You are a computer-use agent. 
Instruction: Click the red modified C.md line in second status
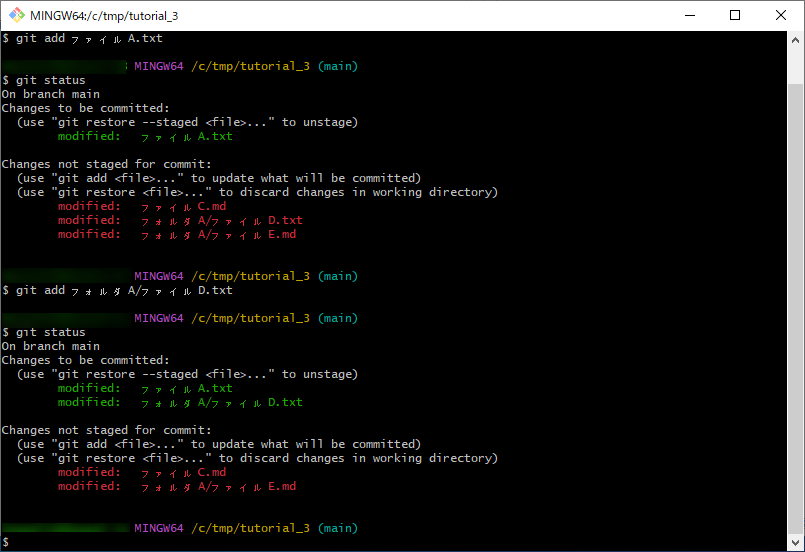click(x=142, y=472)
